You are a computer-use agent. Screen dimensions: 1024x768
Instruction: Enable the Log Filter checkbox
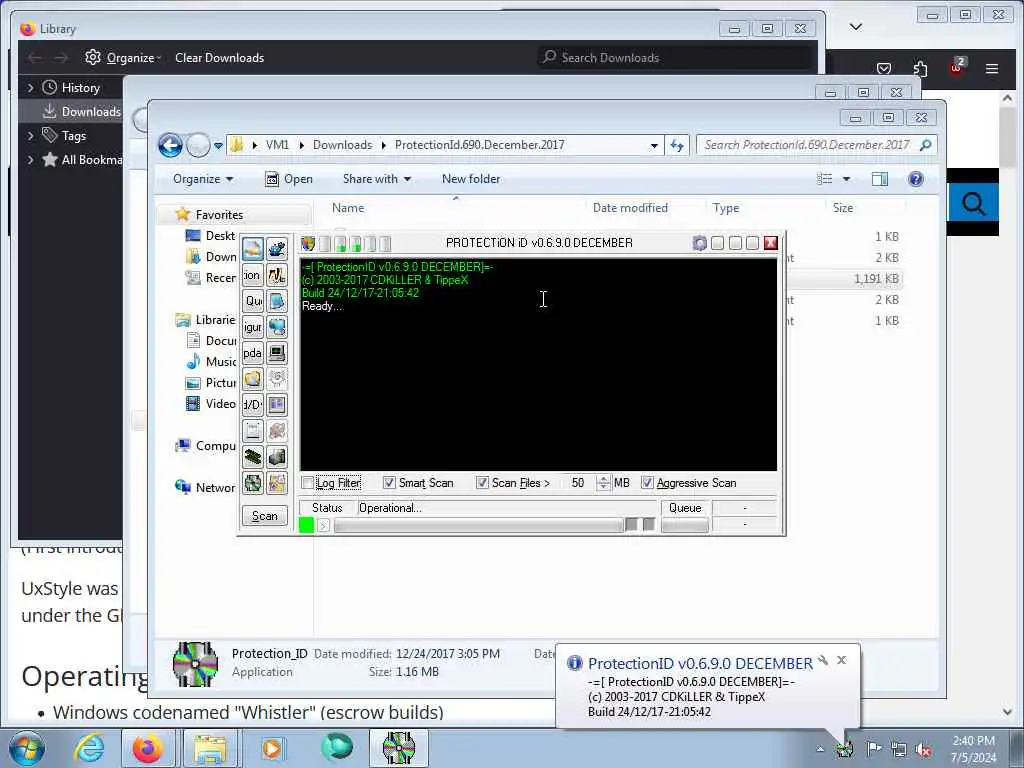(x=308, y=483)
